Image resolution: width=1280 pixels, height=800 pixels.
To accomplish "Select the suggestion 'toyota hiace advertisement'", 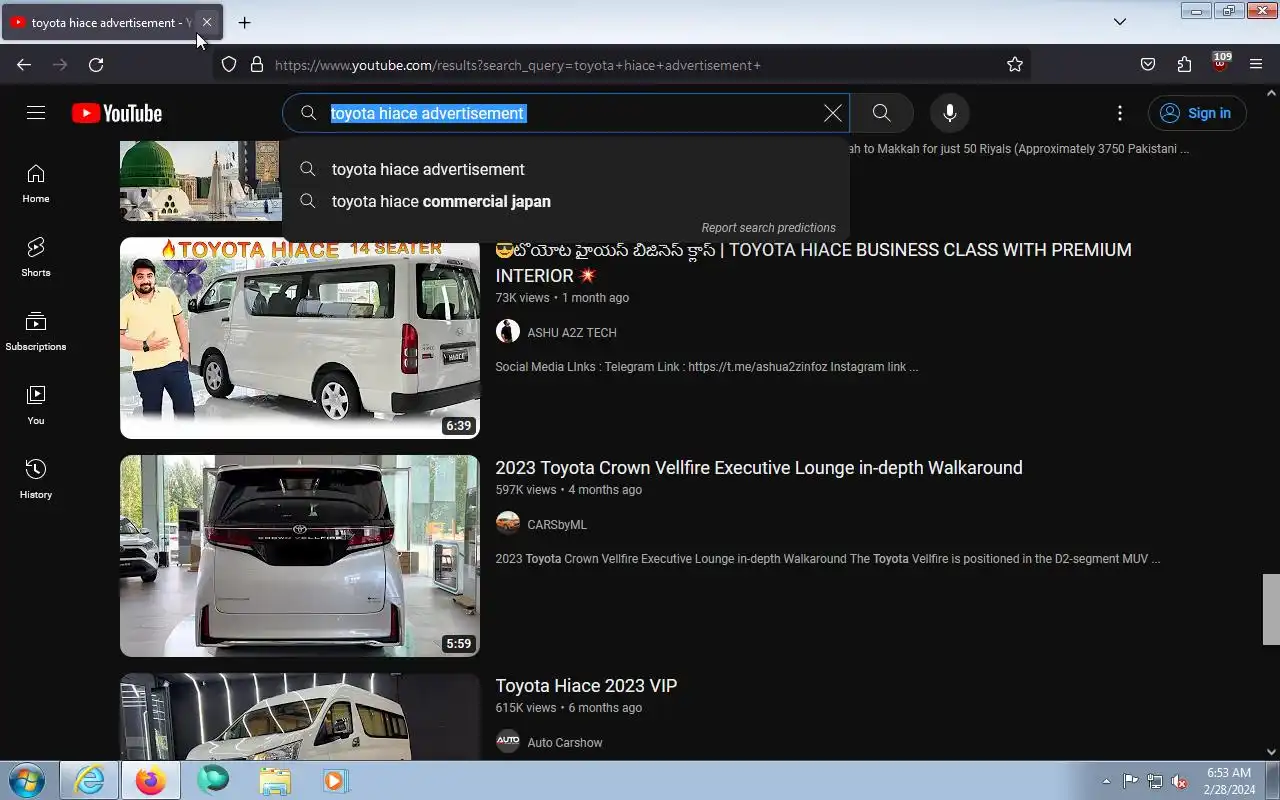I will pos(566,169).
